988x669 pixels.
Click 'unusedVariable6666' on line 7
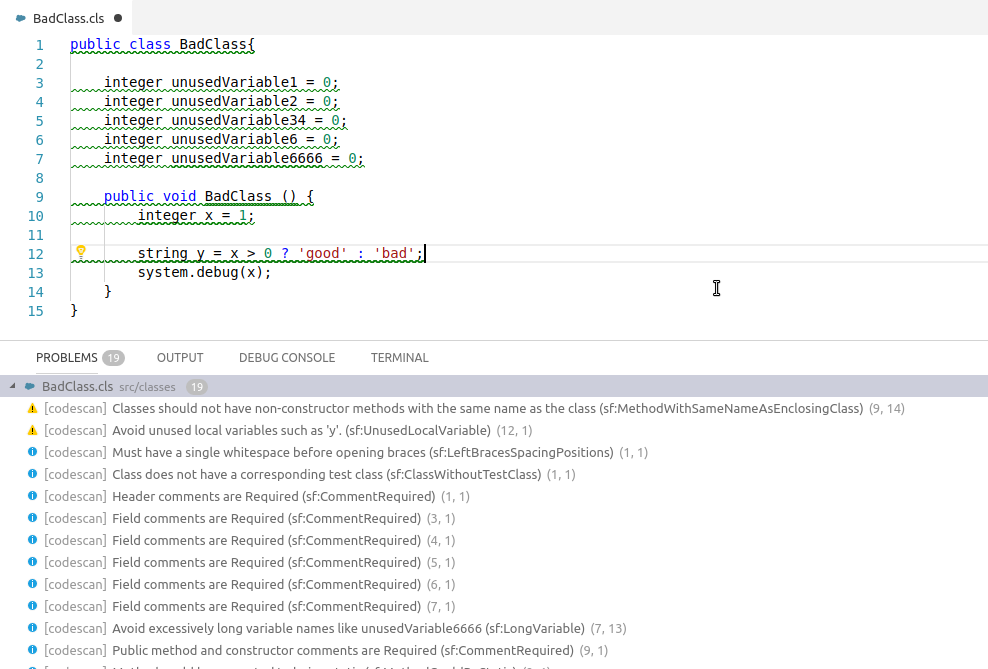tap(247, 158)
